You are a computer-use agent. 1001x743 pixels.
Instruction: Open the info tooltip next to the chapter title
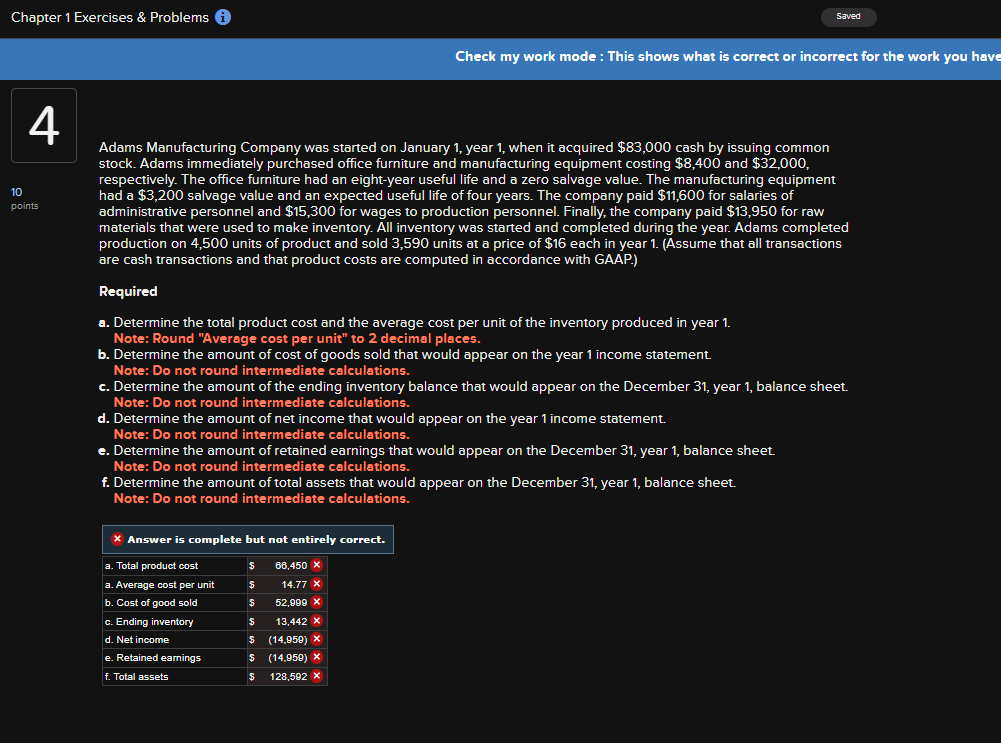click(x=221, y=16)
